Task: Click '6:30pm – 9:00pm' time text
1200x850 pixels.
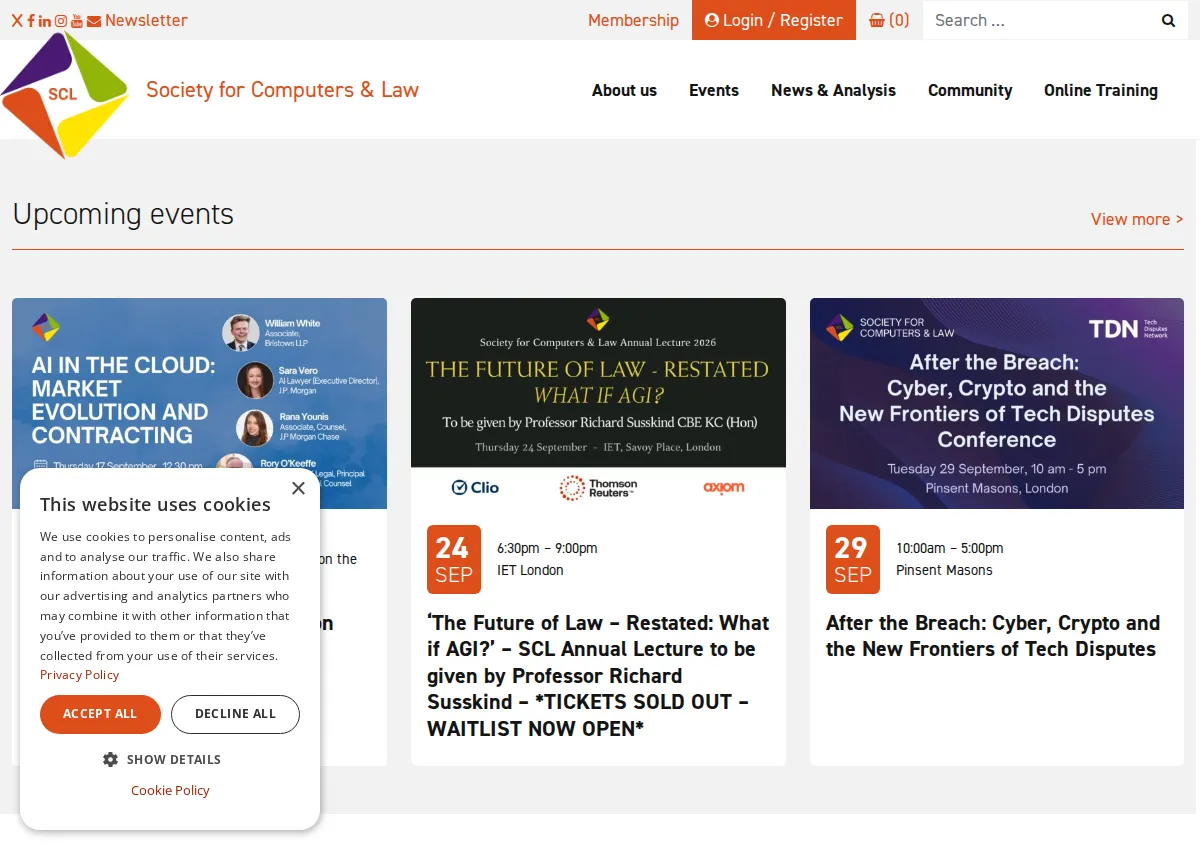Action: tap(547, 548)
